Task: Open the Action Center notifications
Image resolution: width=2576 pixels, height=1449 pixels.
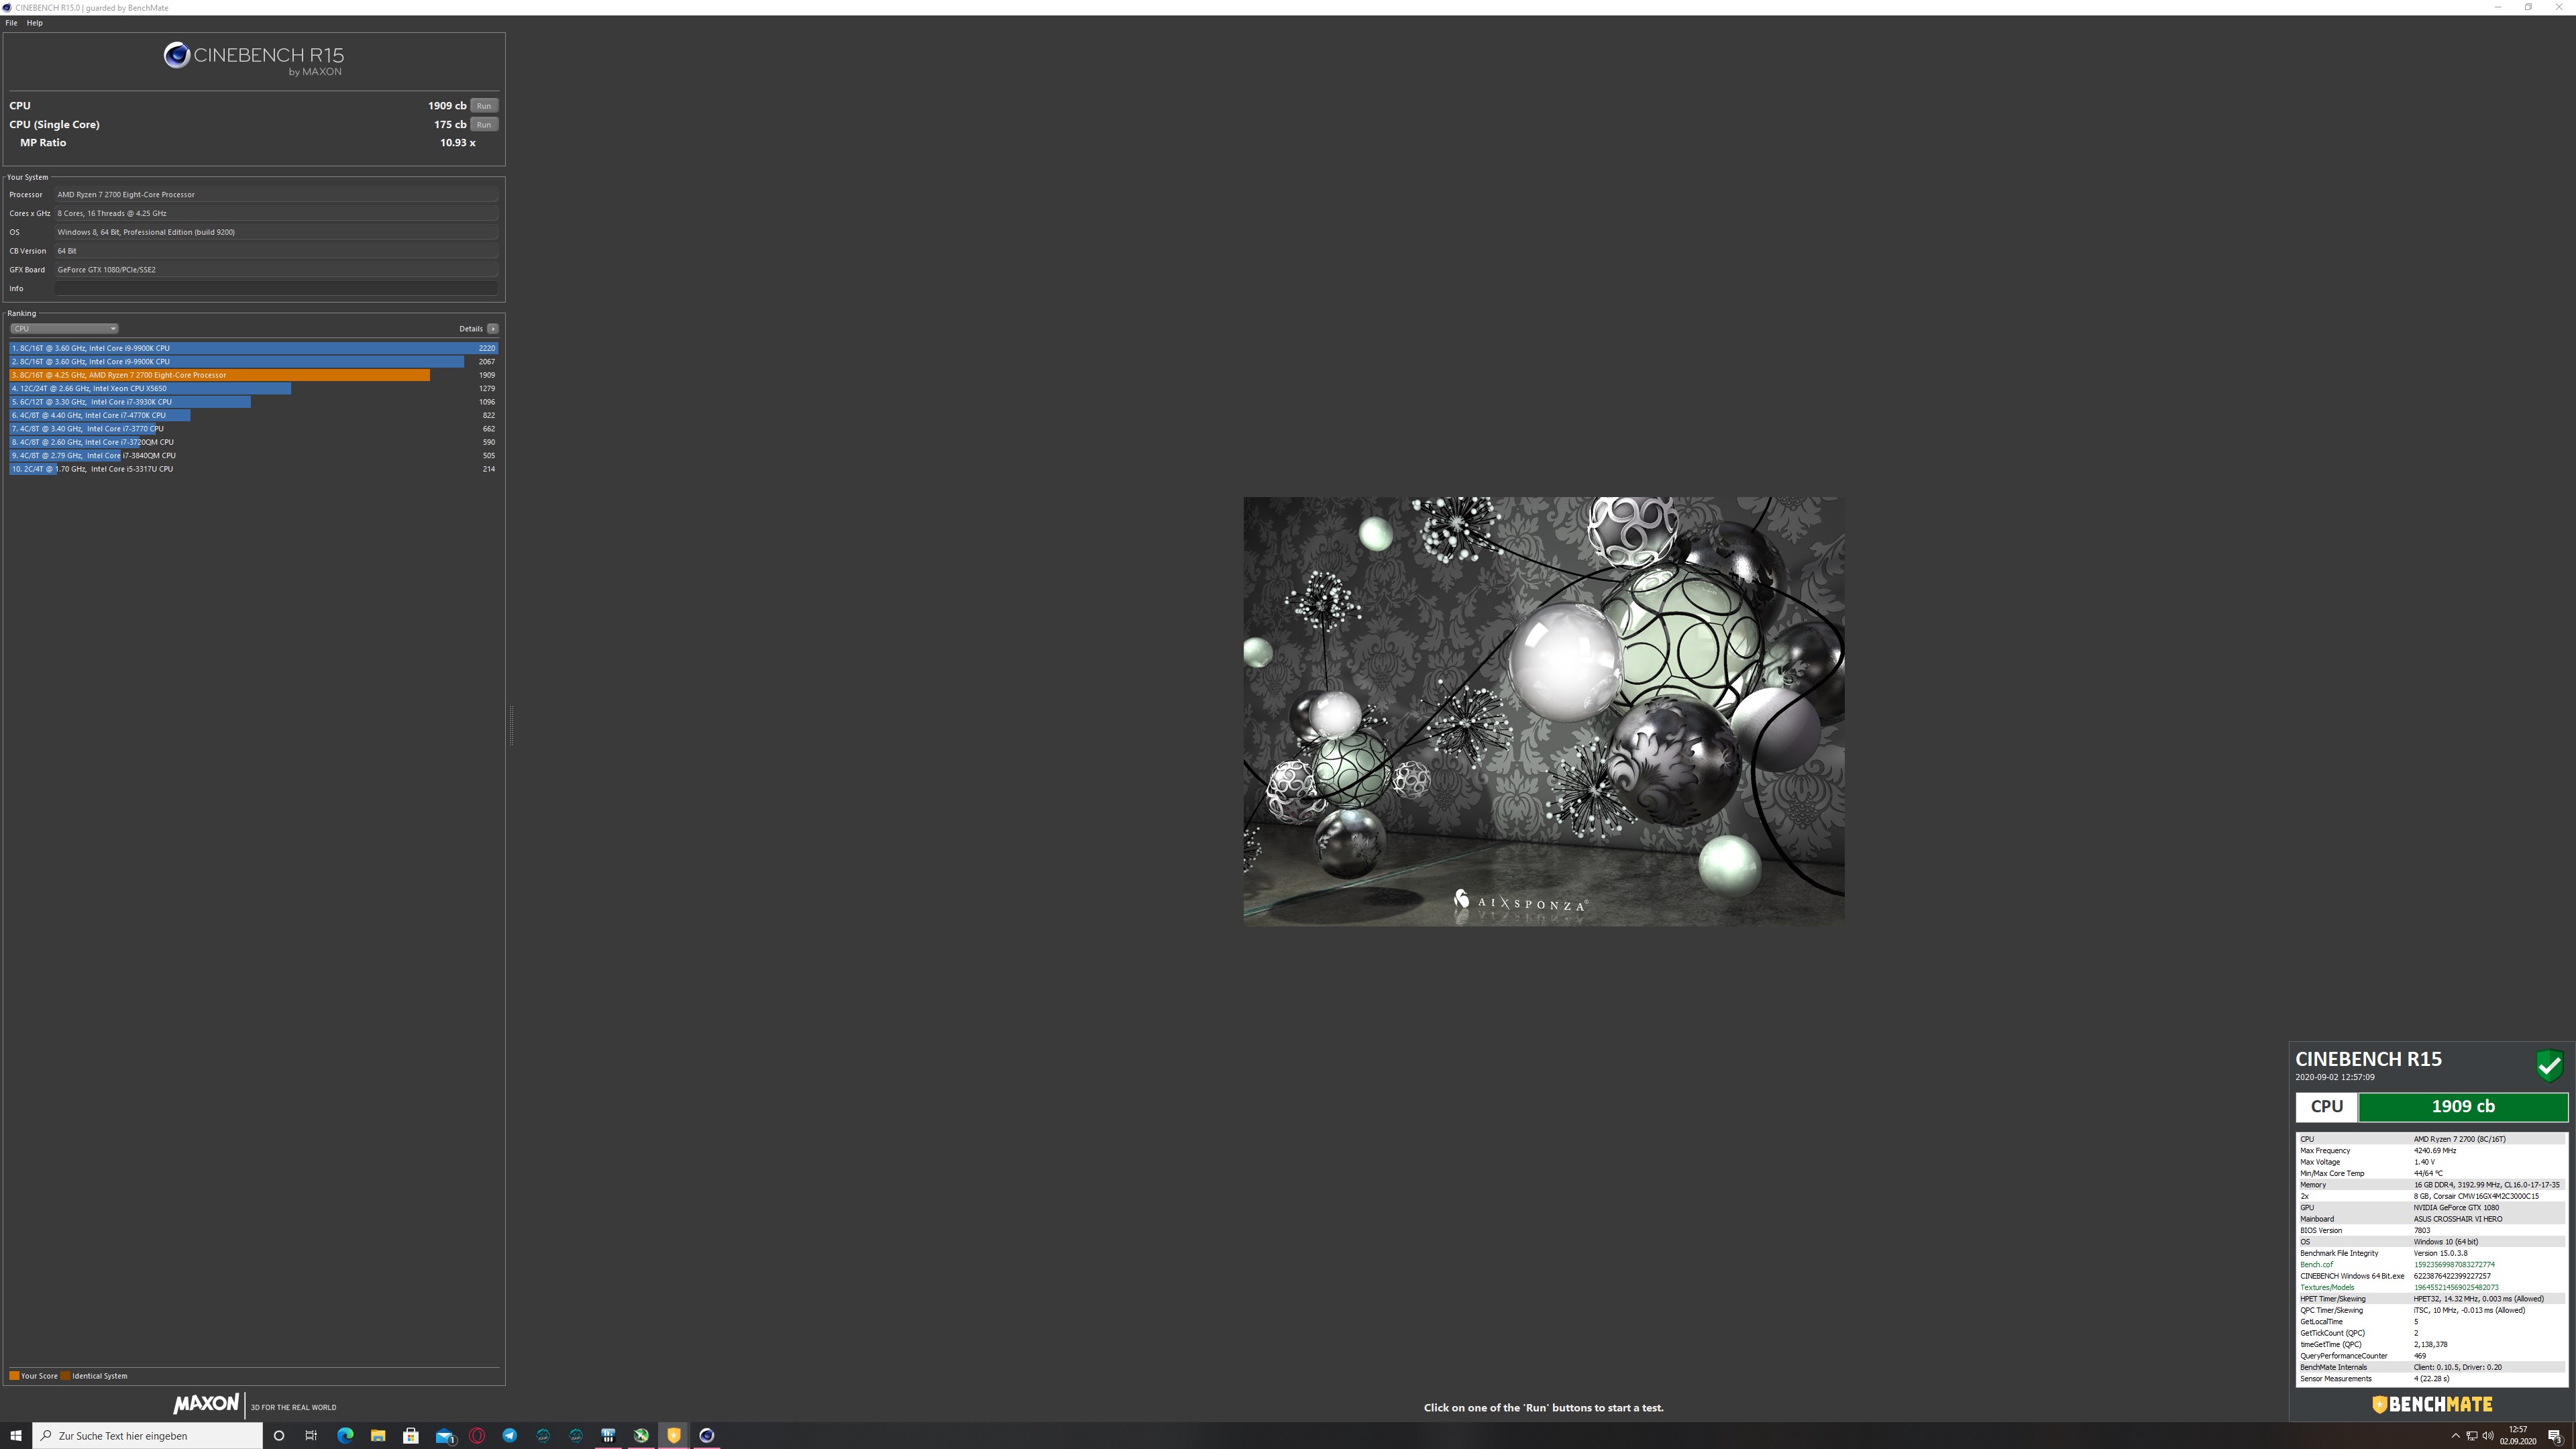Action: click(2555, 1436)
